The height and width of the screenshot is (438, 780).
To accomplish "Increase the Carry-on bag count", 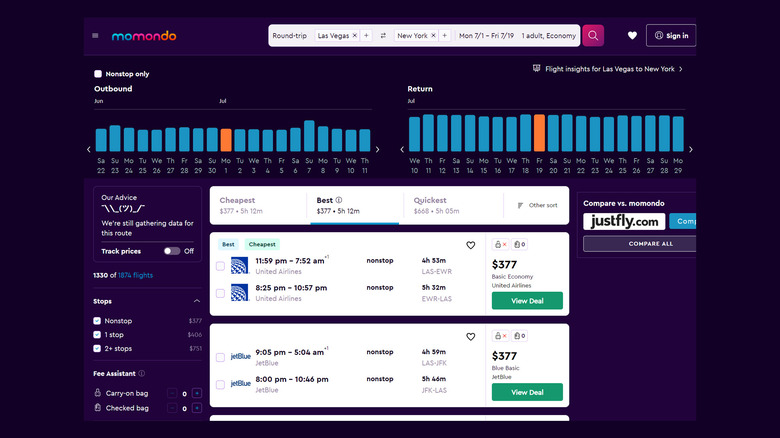I will click(197, 394).
